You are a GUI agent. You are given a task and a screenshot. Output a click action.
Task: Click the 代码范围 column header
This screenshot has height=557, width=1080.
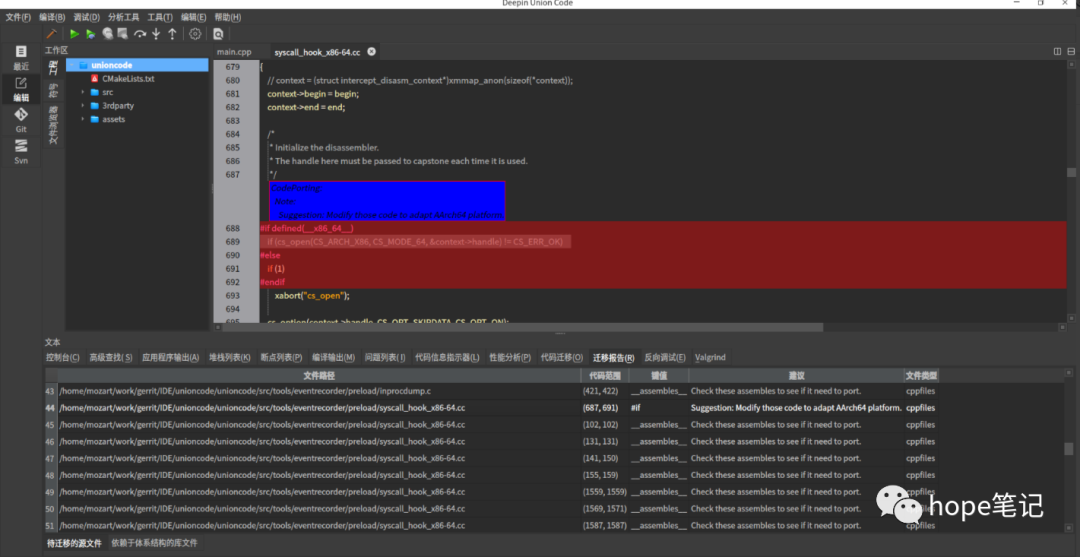click(605, 376)
